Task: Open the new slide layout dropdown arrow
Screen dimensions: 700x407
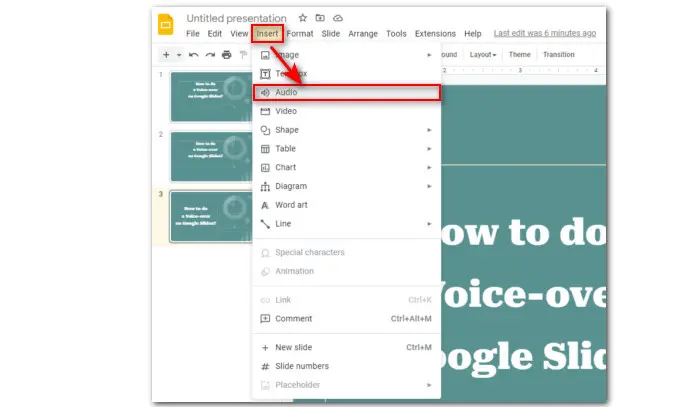Action: [179, 55]
